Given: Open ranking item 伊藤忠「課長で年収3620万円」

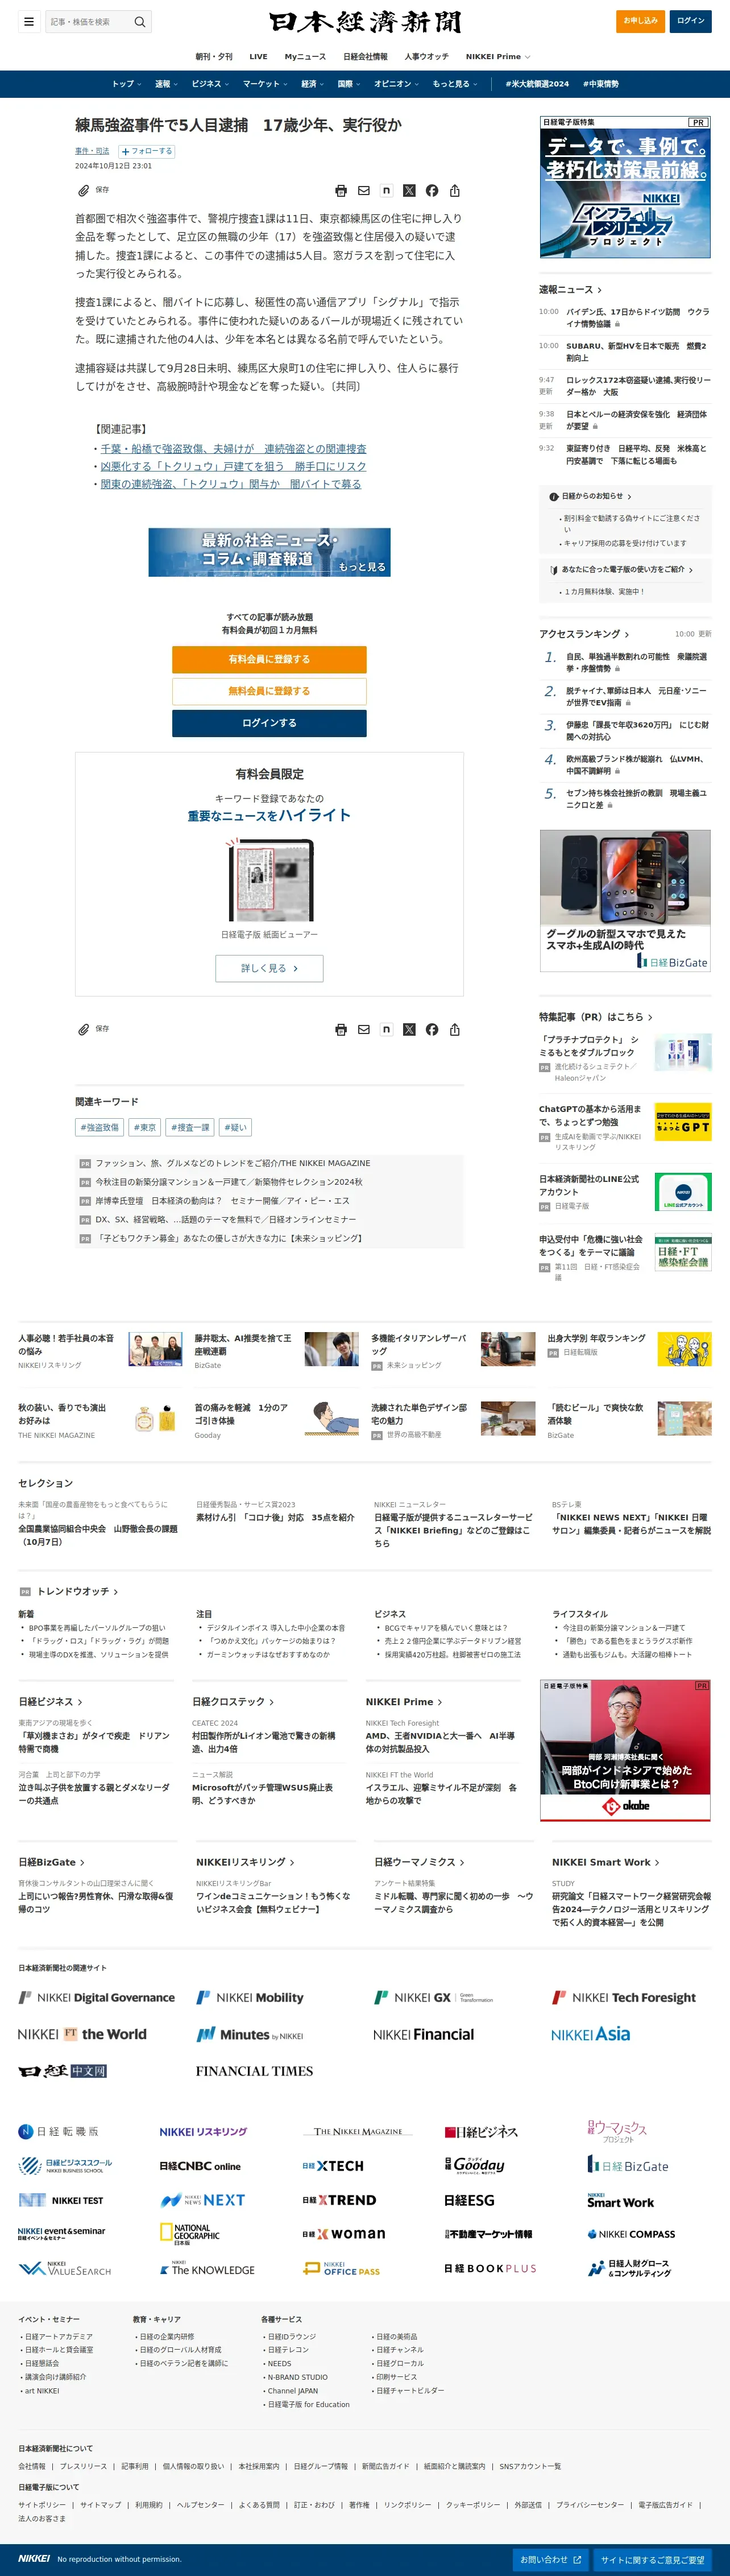Looking at the screenshot, I should coord(638,731).
